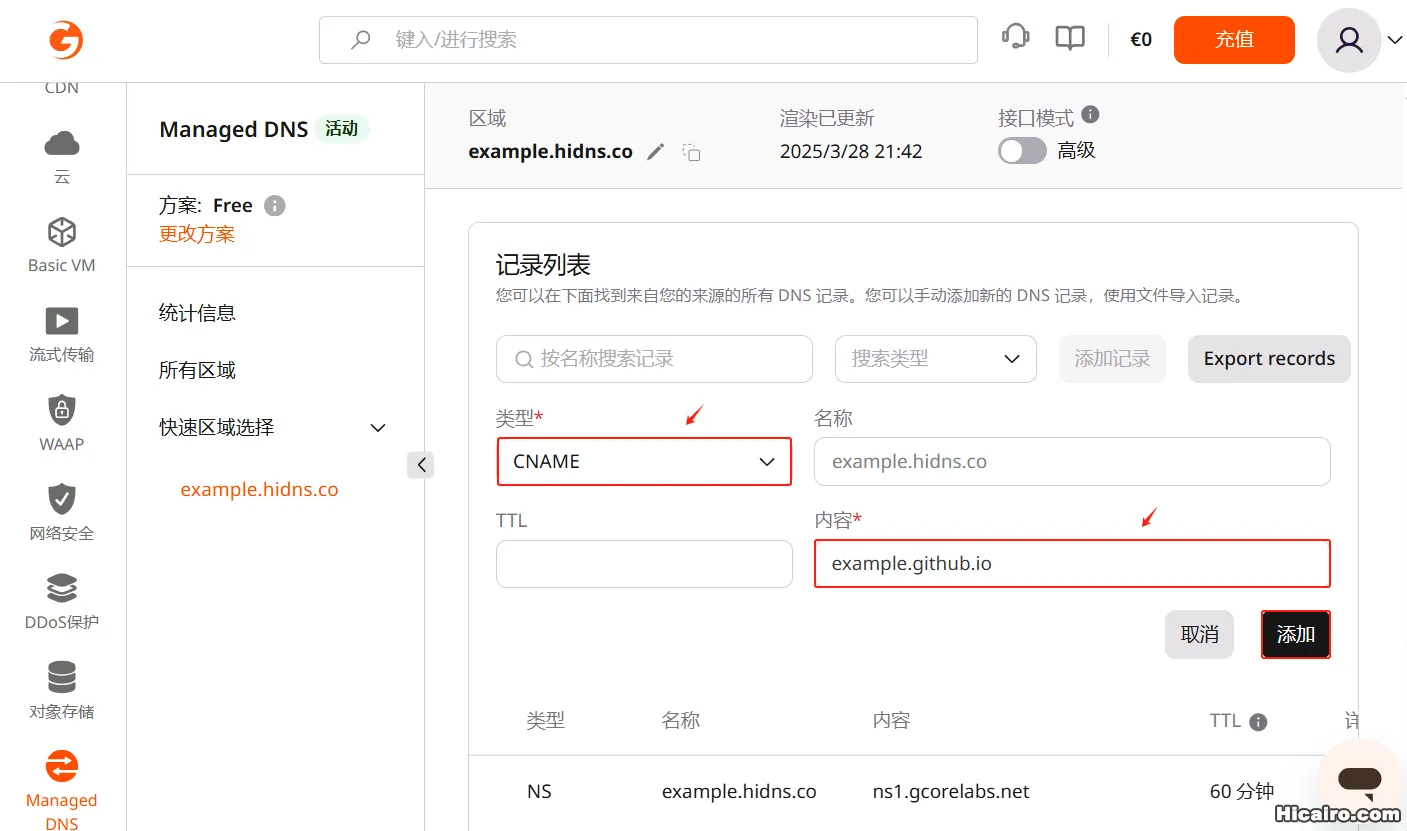Open the WAAP sidebar section
Viewport: 1407px width, 831px height.
(x=62, y=423)
